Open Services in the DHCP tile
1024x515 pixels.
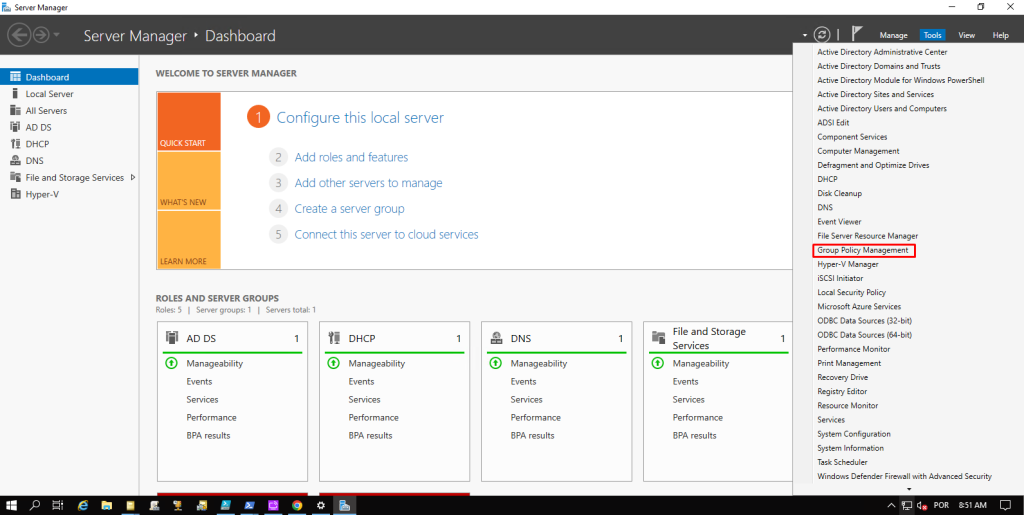pos(364,399)
